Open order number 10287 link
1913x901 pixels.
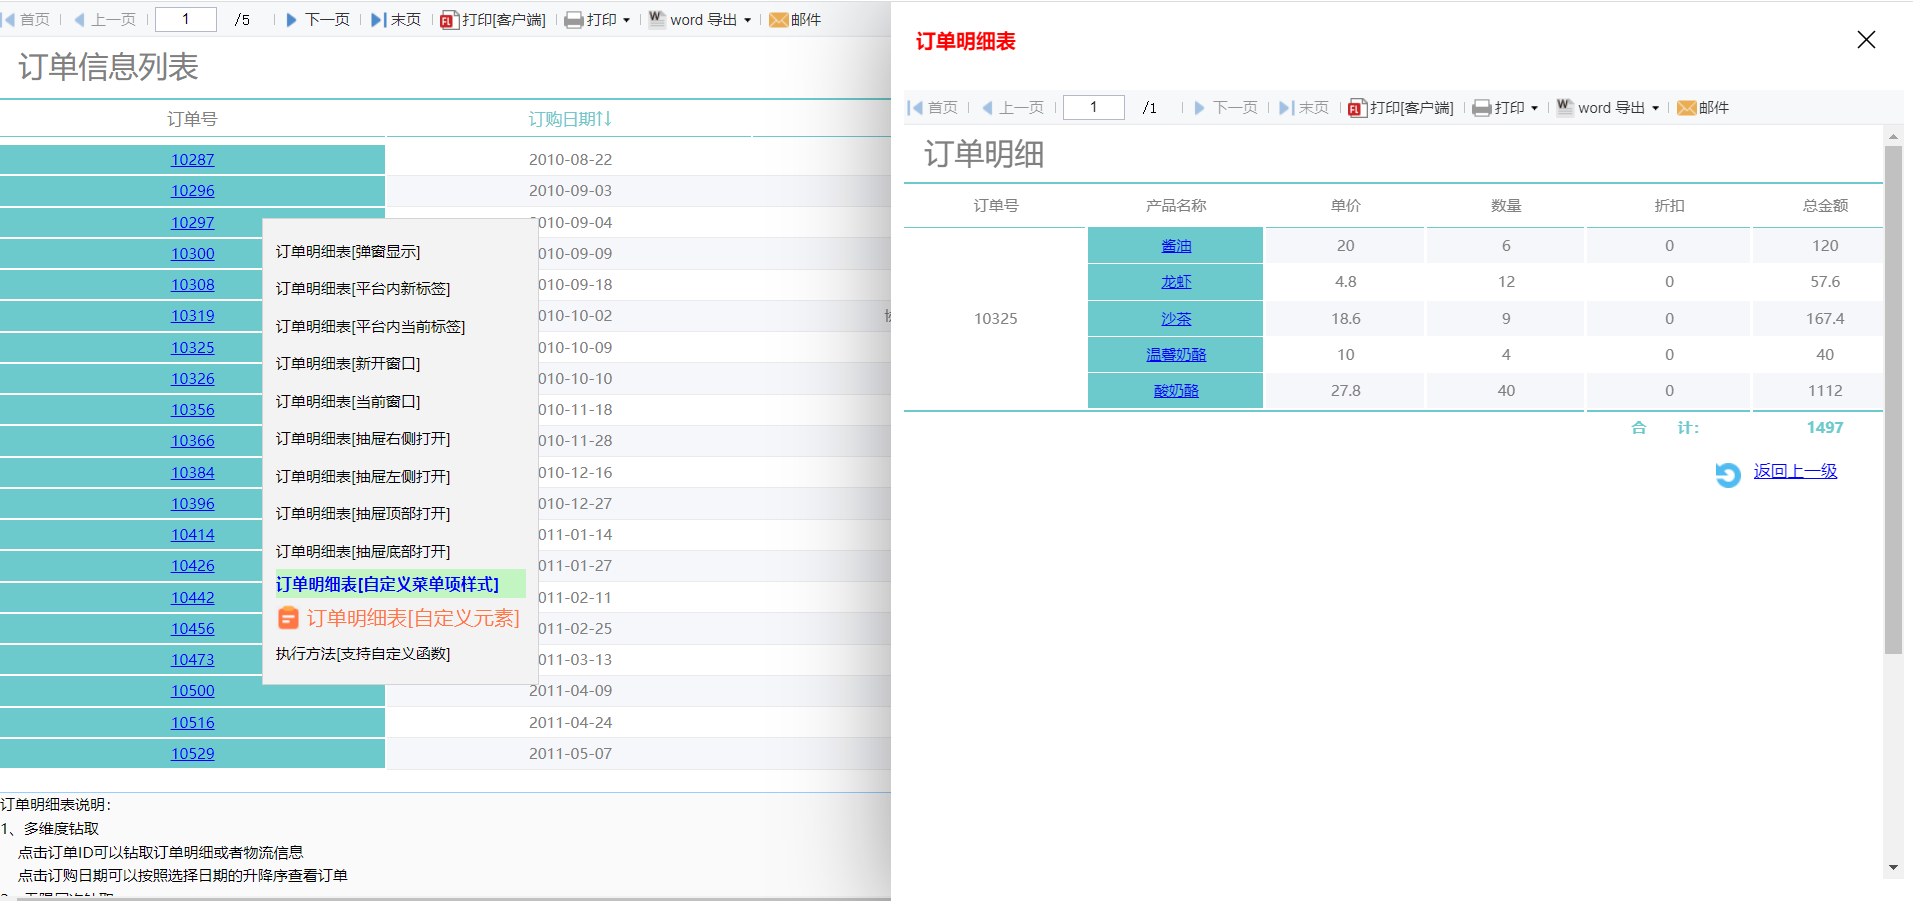[192, 160]
